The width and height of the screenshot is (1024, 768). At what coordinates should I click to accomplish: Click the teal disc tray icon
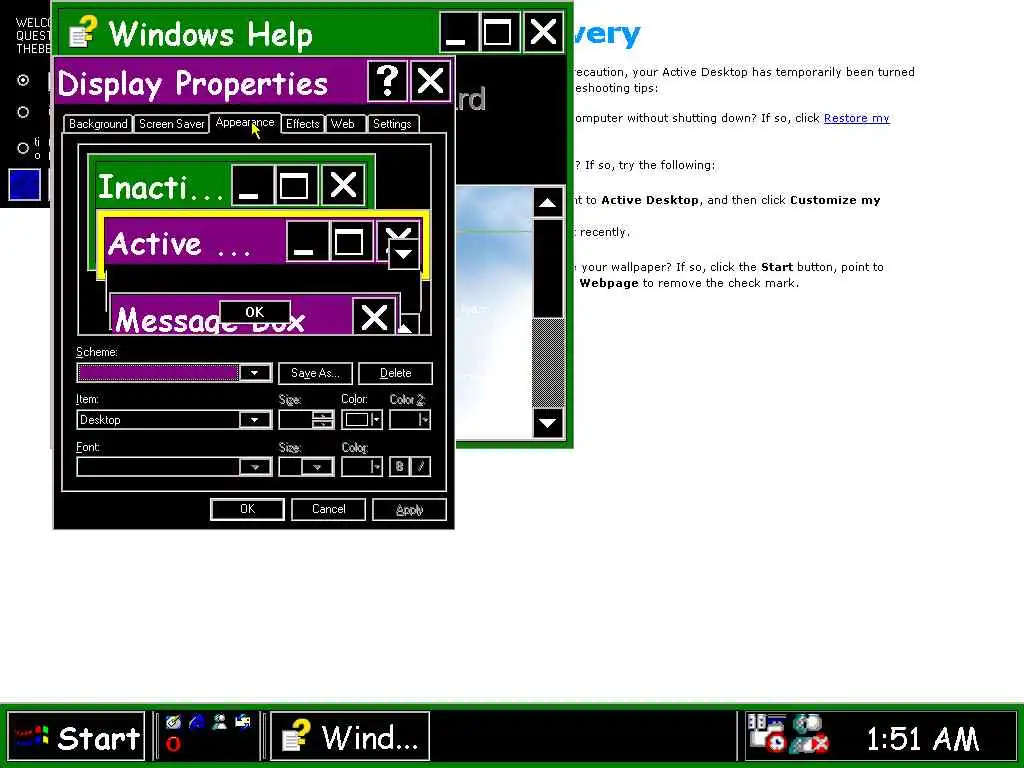click(808, 724)
